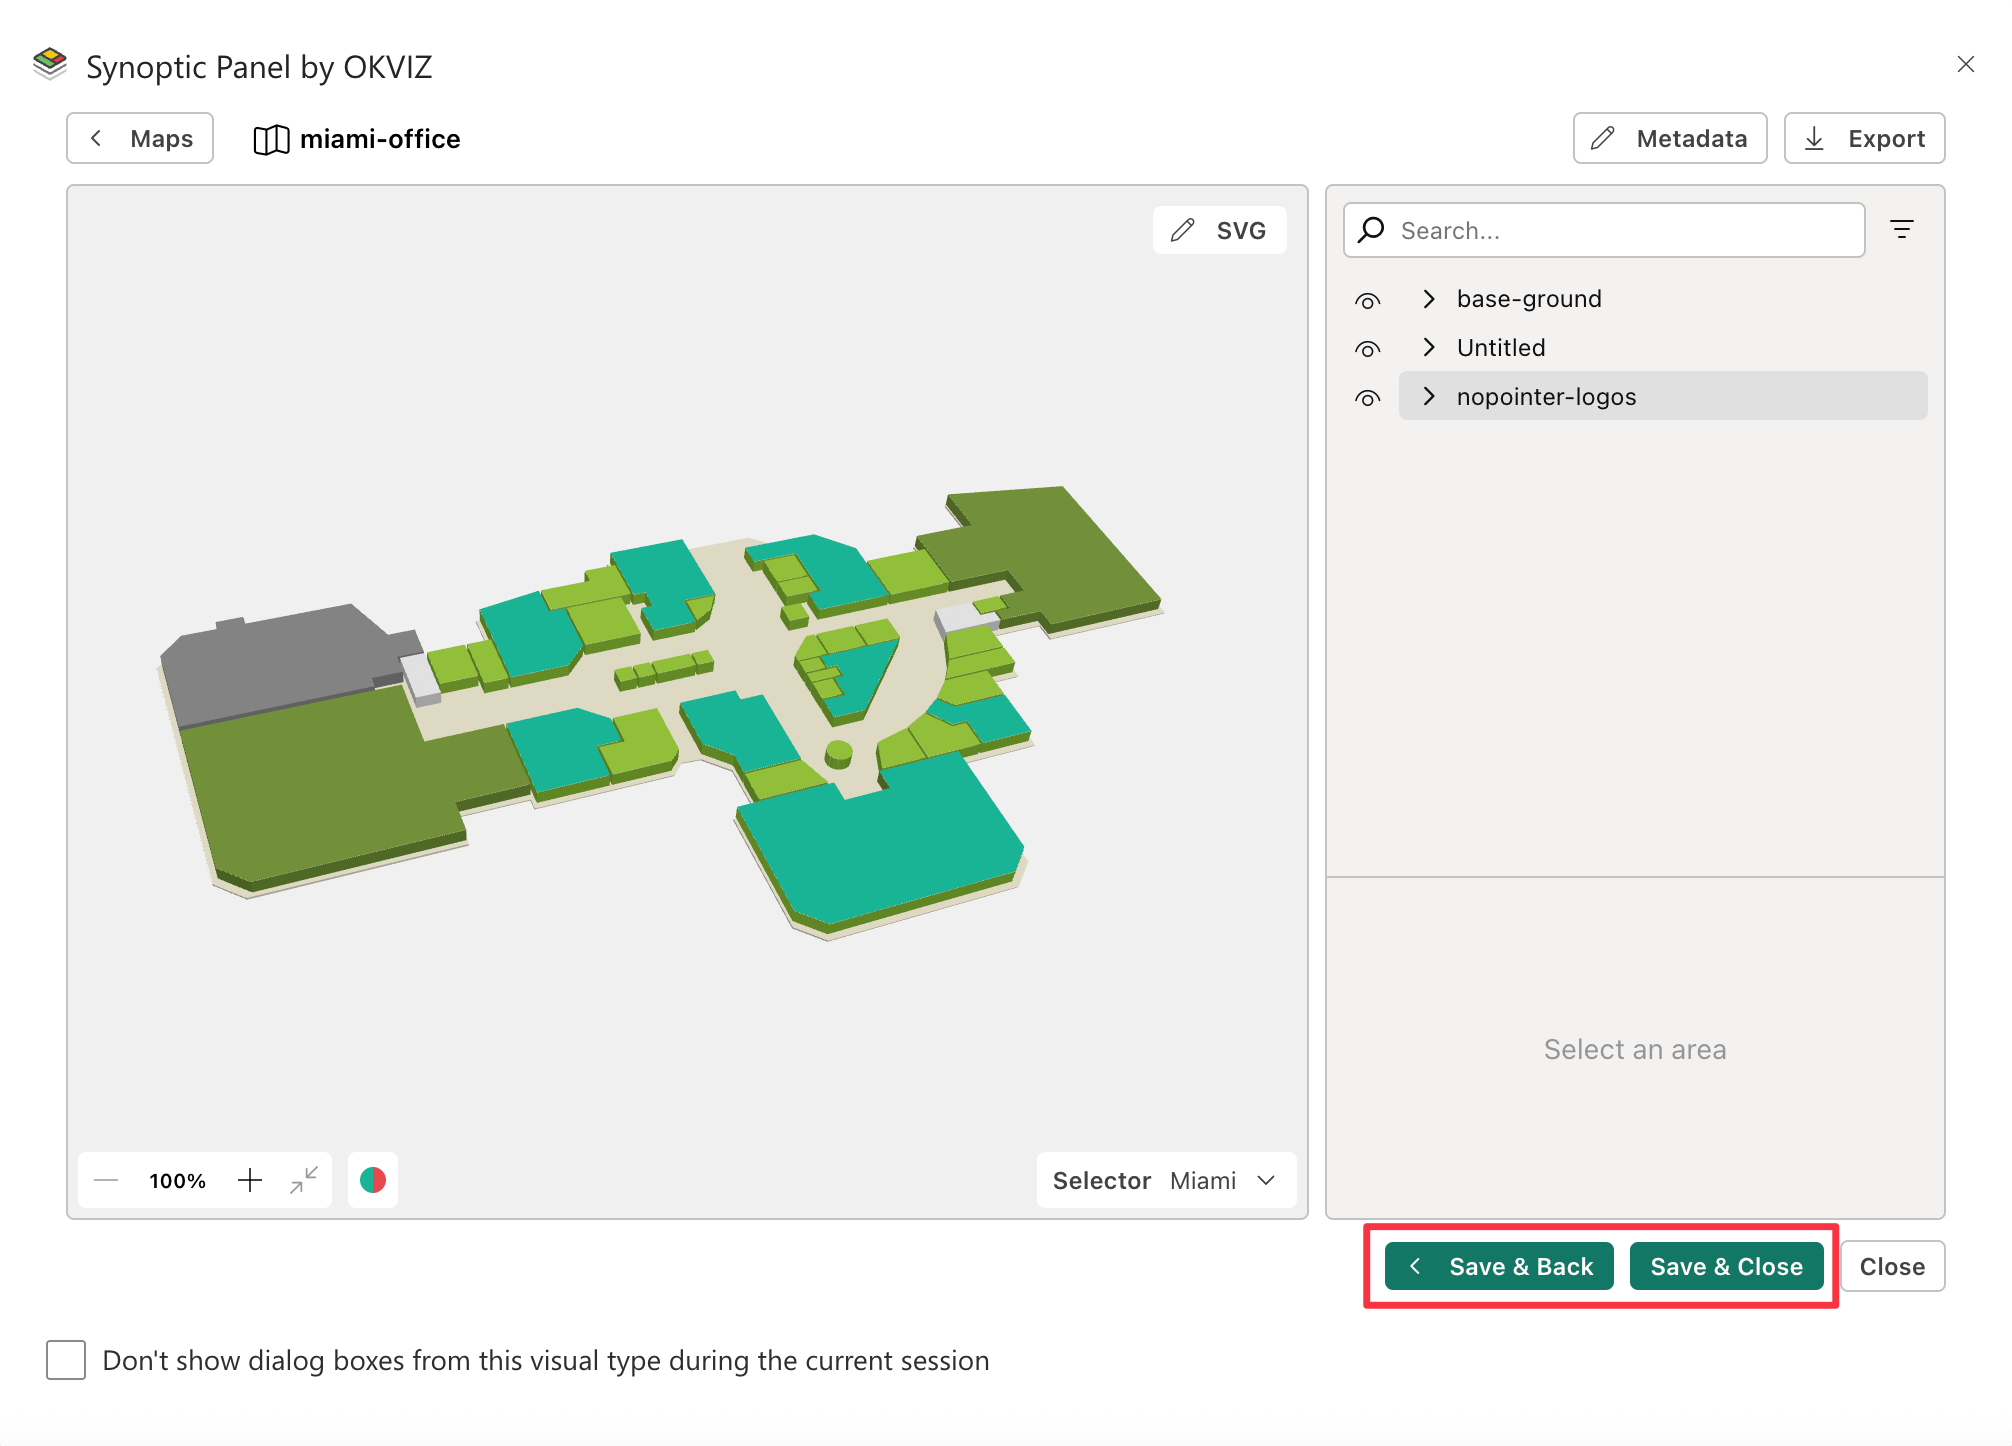Toggle visibility of the Untitled layer
The image size is (2012, 1446).
pyautogui.click(x=1367, y=349)
